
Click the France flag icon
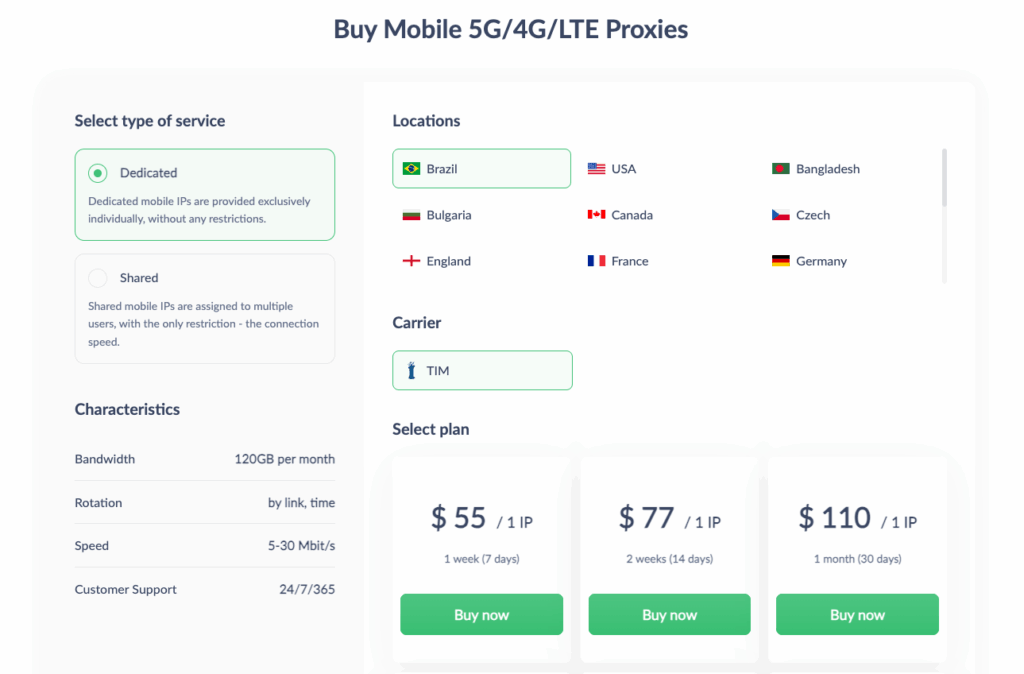pos(596,261)
